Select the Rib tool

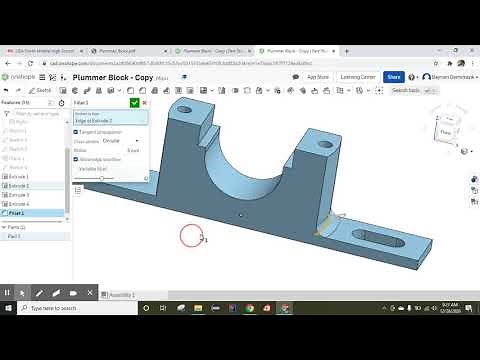166,90
